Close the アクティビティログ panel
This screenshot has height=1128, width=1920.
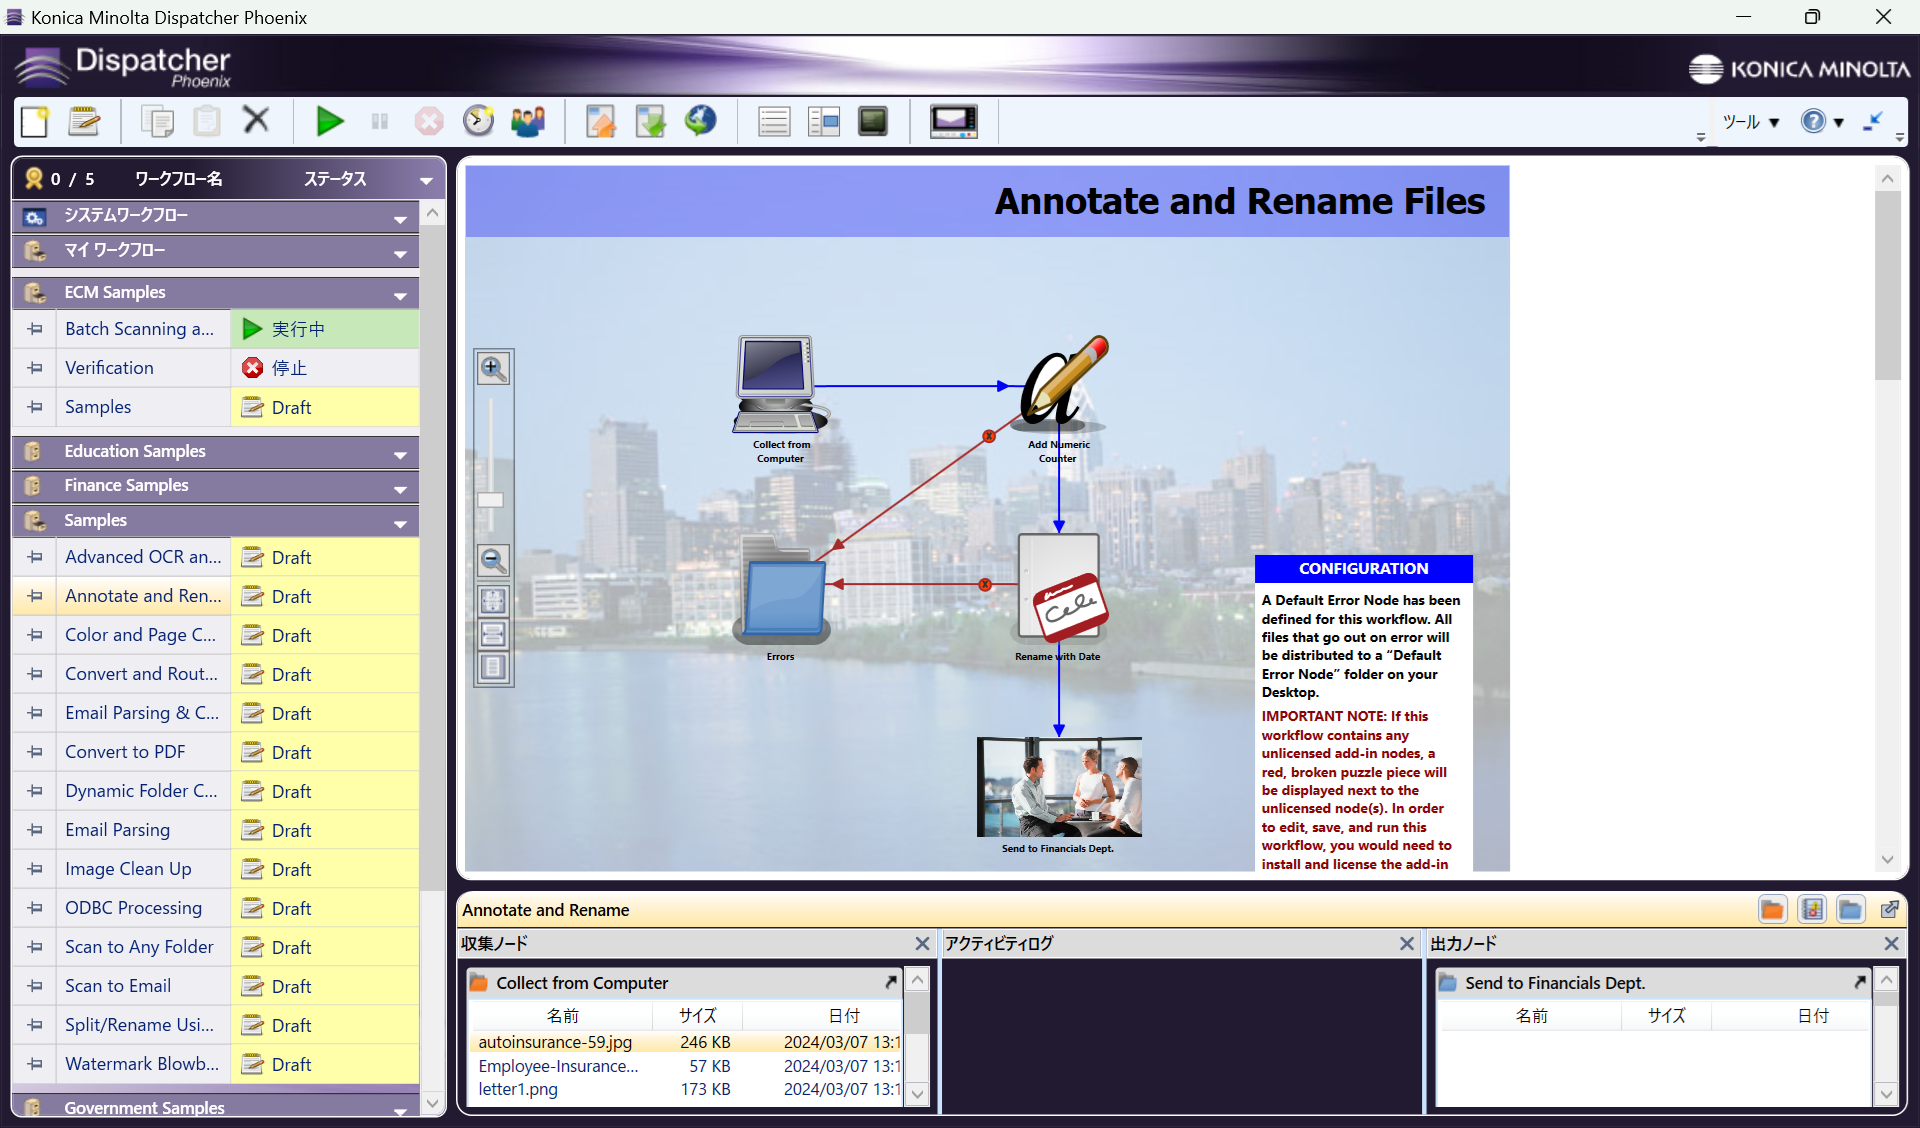pos(1406,943)
